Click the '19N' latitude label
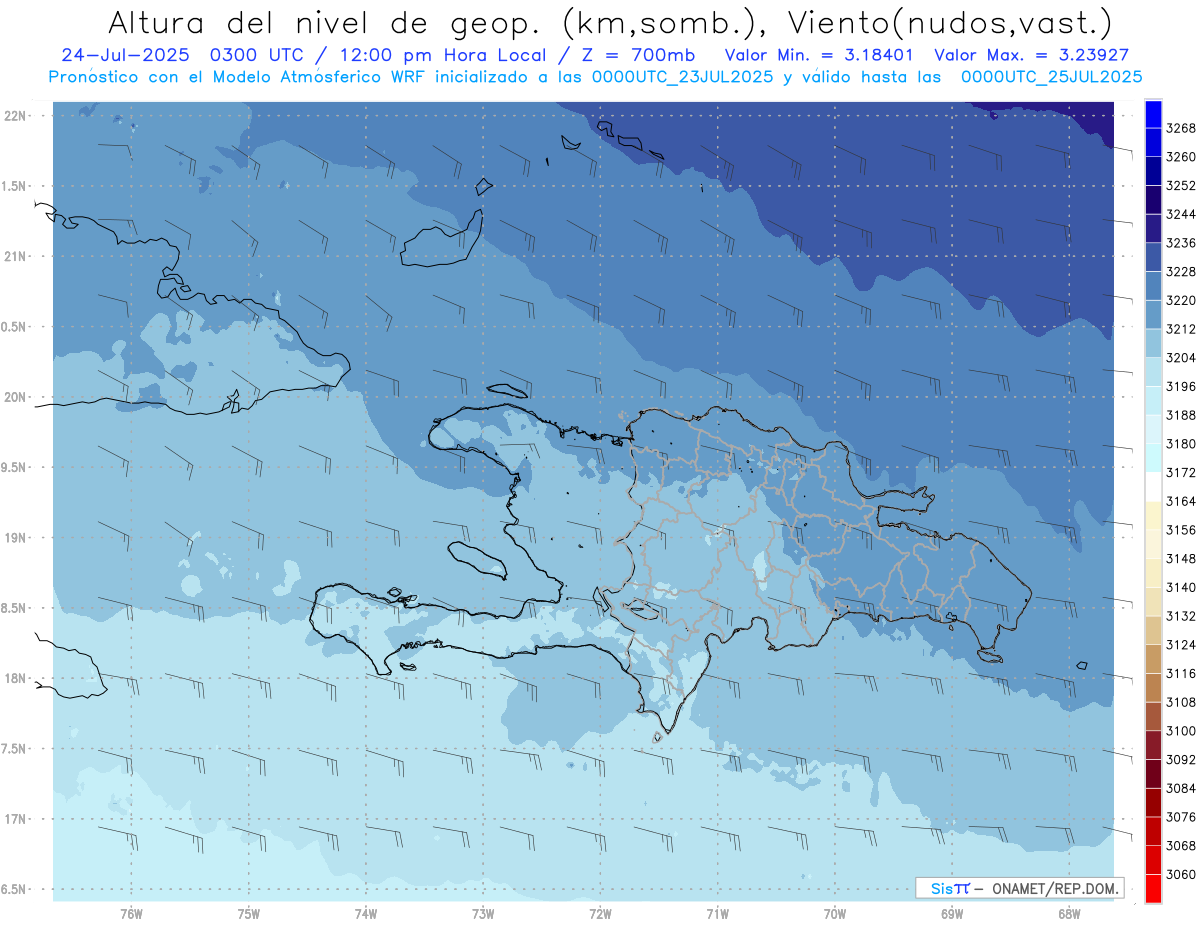 click(15, 538)
